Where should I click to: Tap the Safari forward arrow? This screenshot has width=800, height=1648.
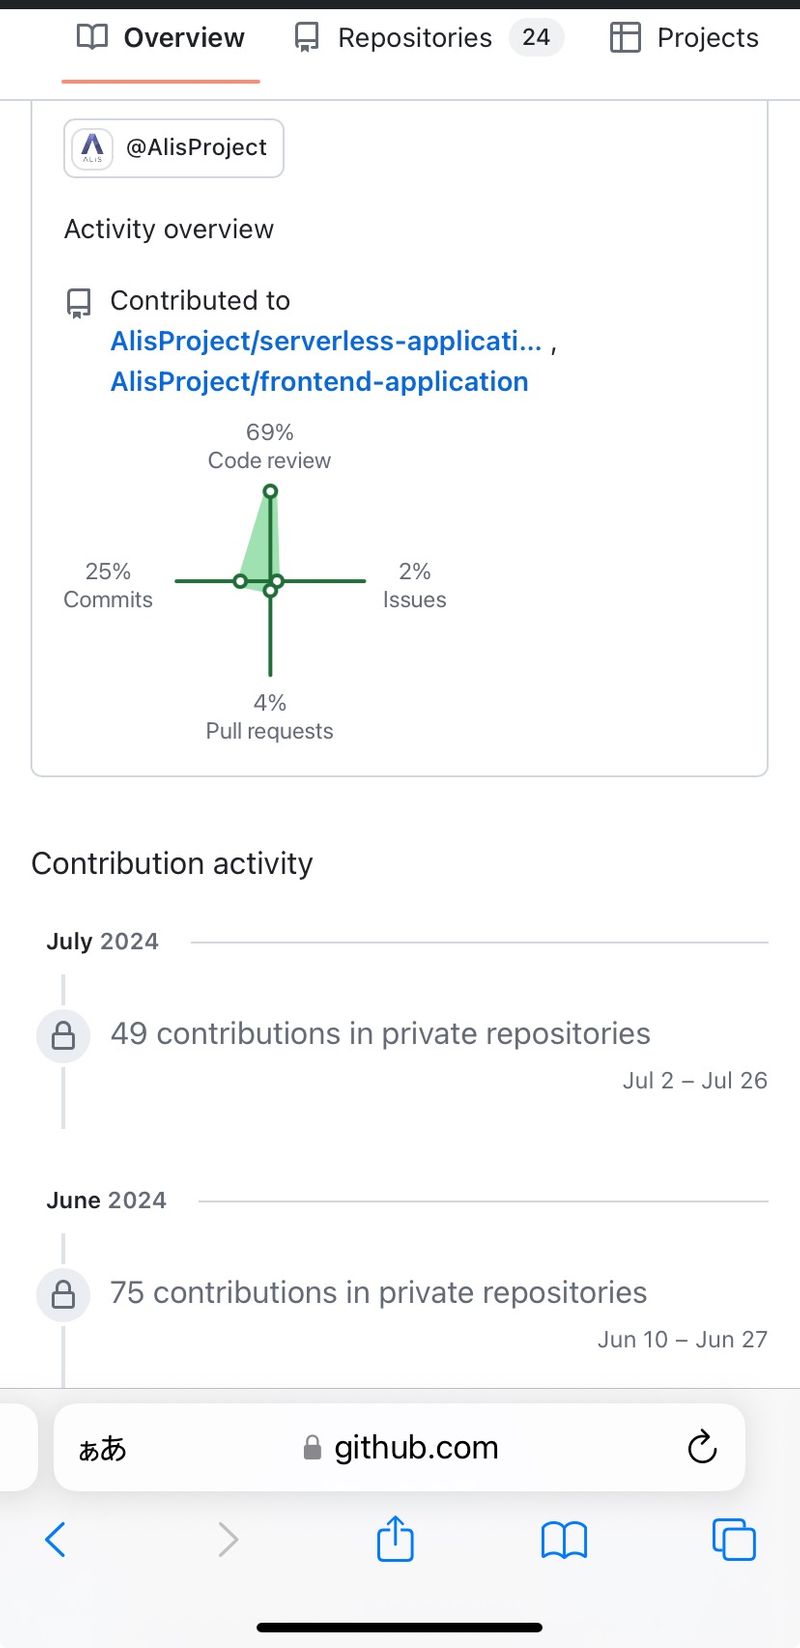(x=228, y=1539)
